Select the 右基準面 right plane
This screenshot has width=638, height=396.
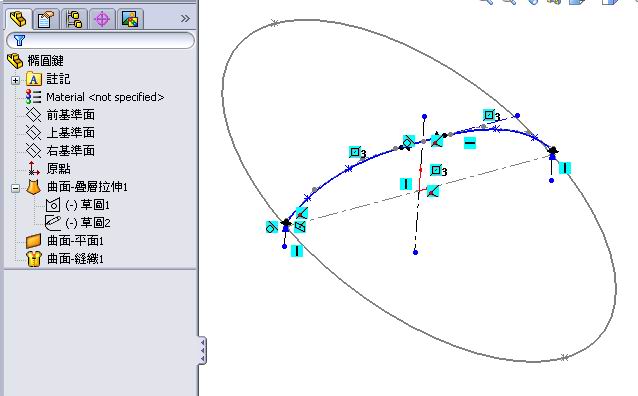(x=70, y=151)
